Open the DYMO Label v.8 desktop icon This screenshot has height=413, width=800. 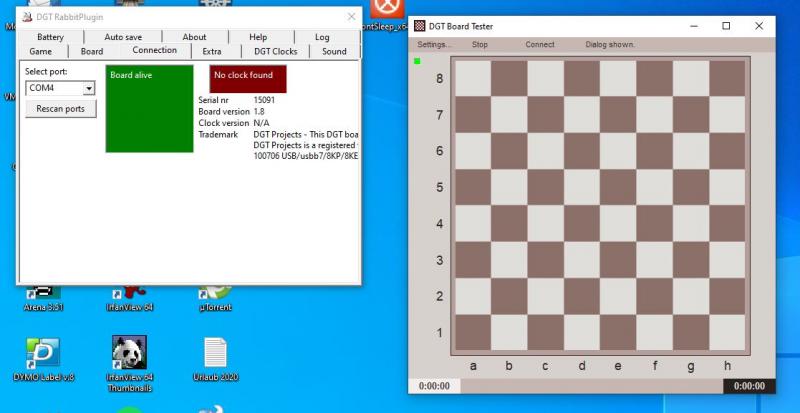(43, 354)
